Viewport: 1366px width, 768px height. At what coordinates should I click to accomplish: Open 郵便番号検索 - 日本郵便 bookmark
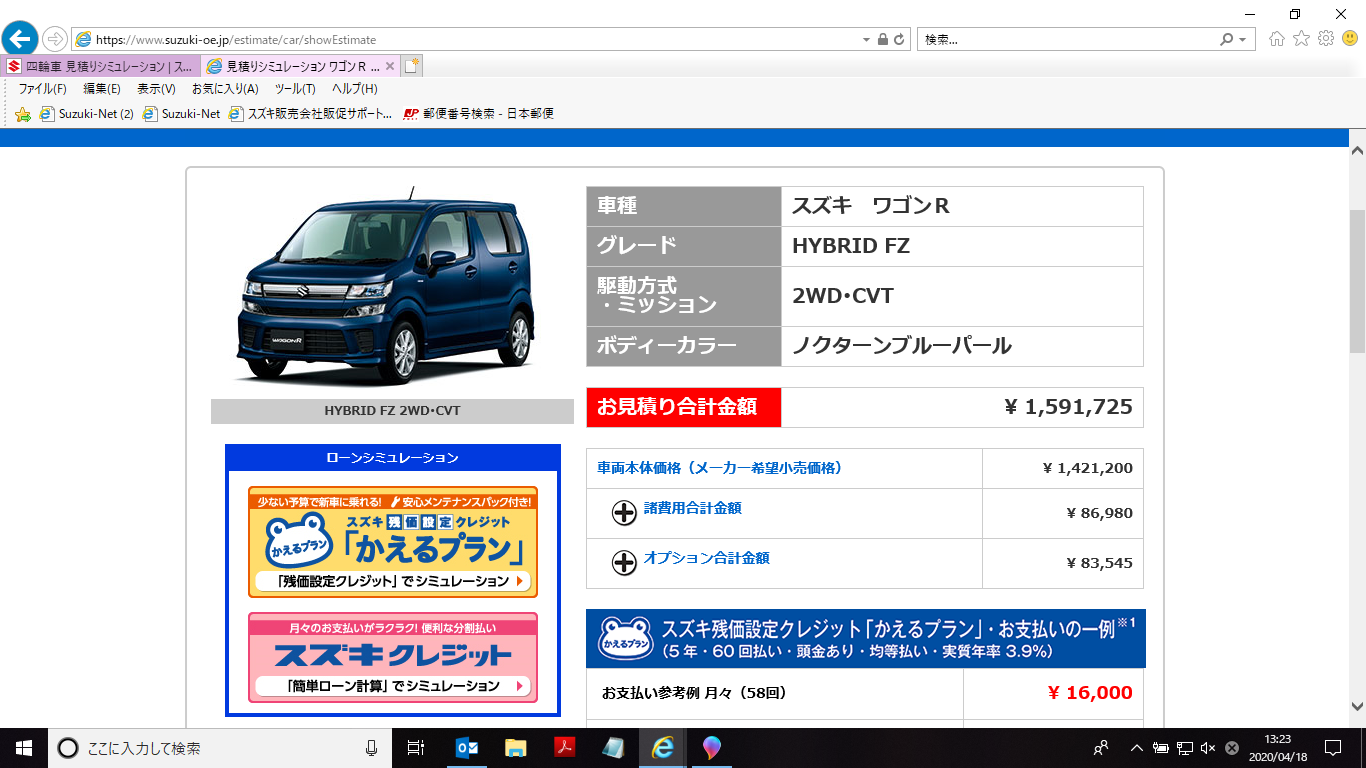coord(478,114)
